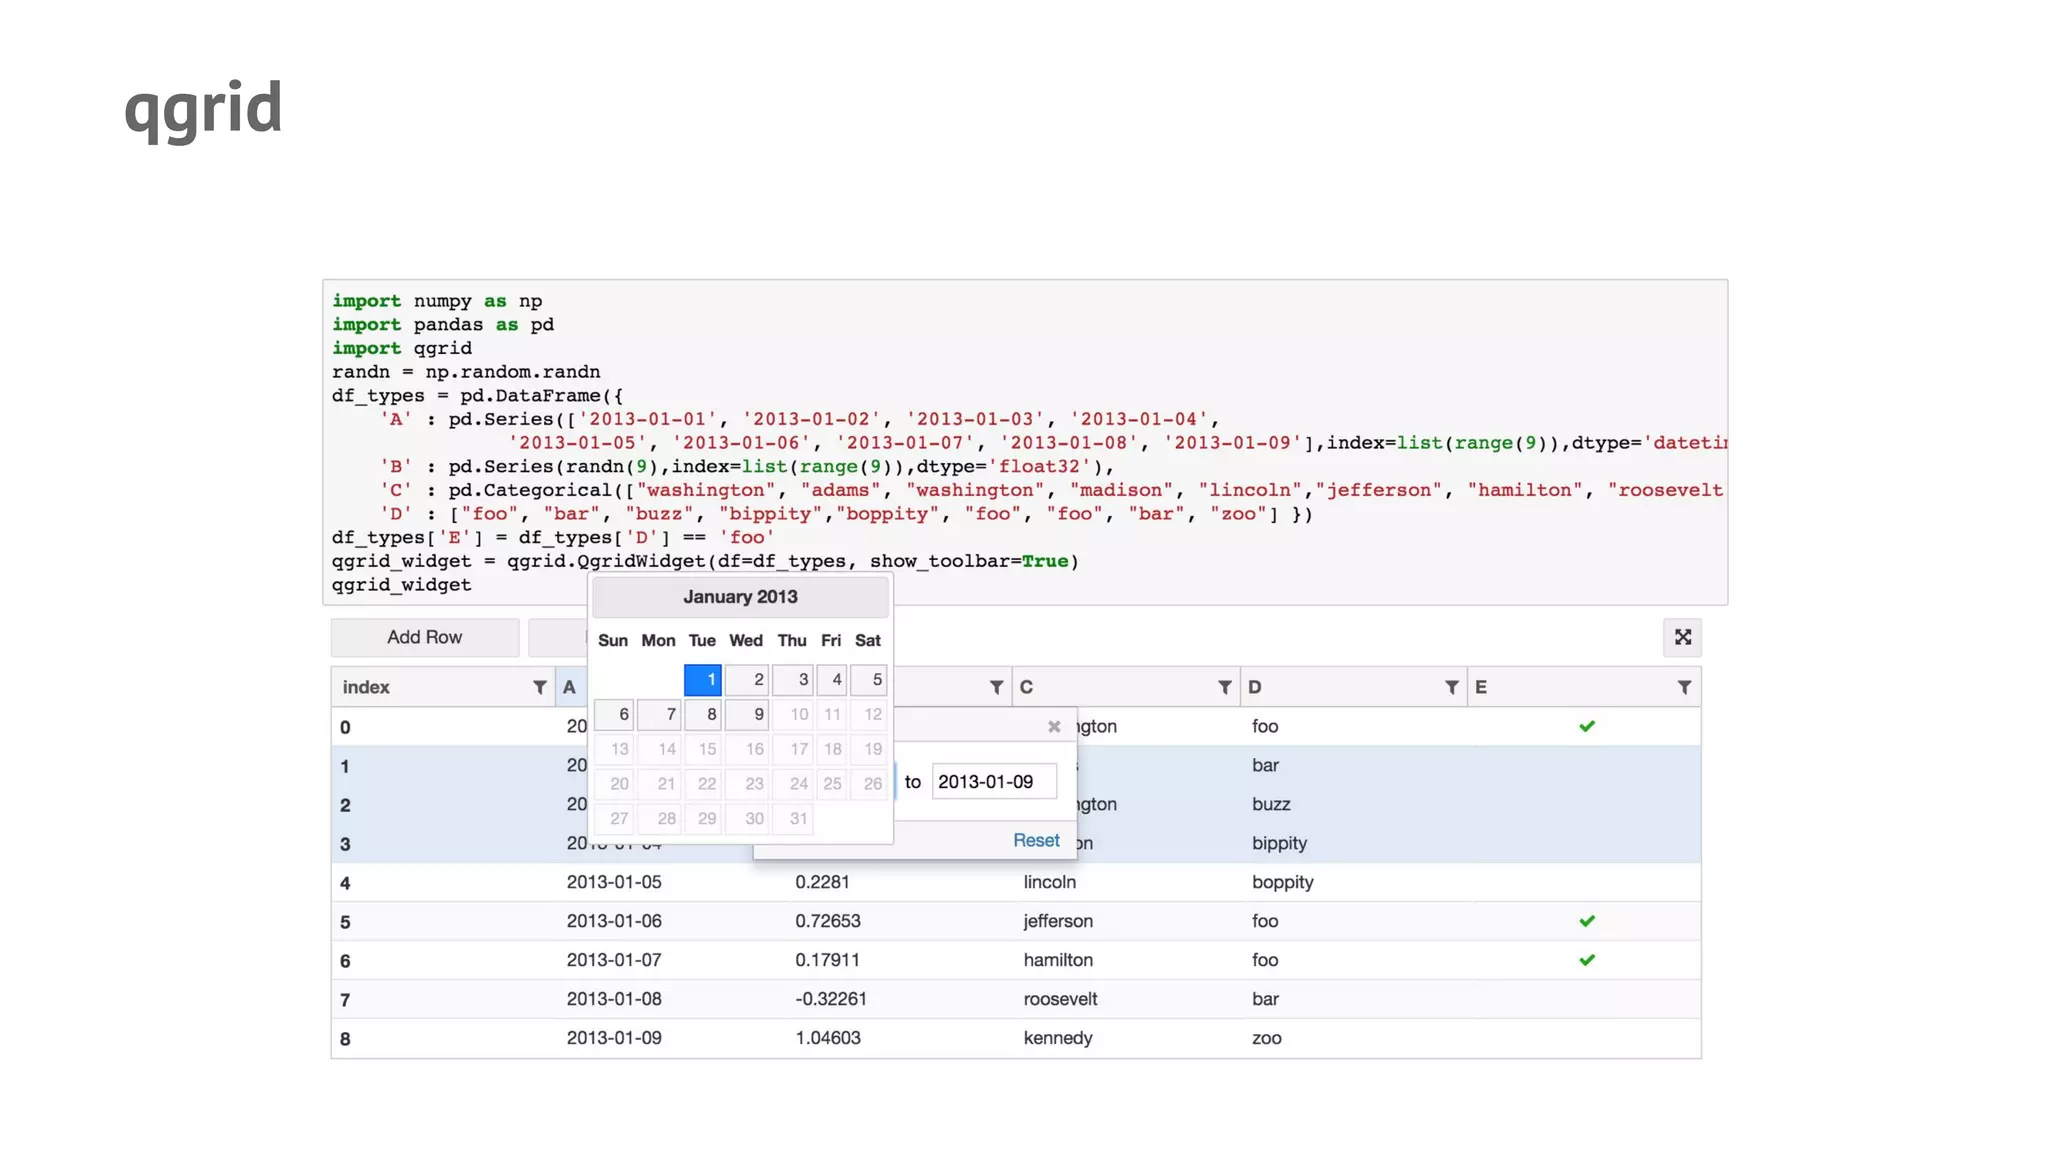Toggle the E checkmark in row 6

point(1586,960)
